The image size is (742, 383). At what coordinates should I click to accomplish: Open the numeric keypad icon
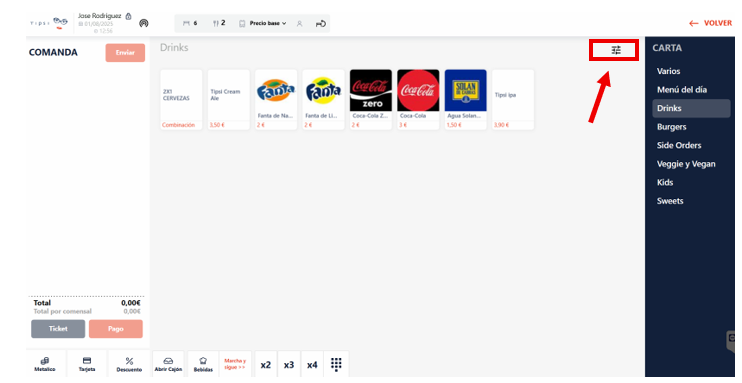point(336,364)
